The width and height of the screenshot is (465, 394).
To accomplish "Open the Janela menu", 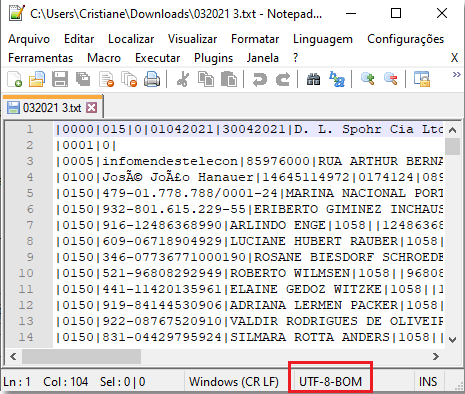I will coord(263,58).
